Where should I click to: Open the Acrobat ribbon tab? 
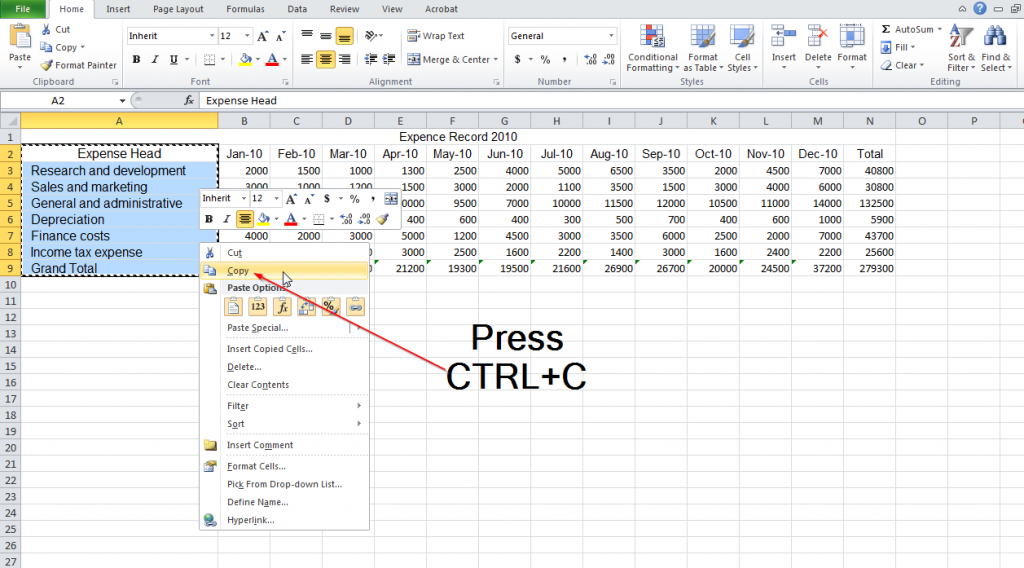pos(441,9)
